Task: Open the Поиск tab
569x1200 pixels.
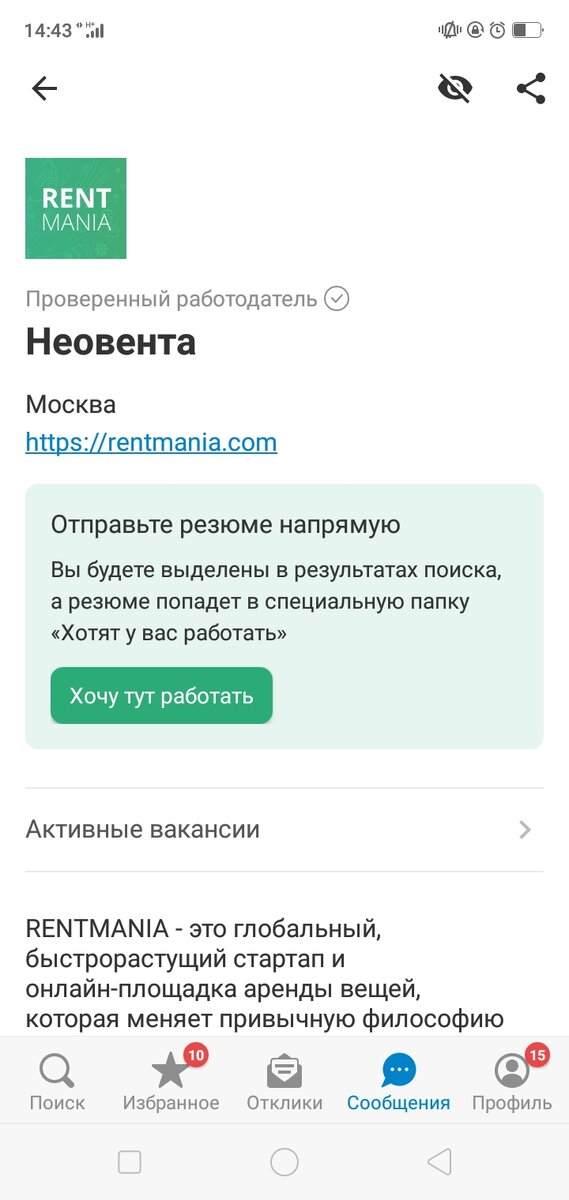Action: point(57,1084)
